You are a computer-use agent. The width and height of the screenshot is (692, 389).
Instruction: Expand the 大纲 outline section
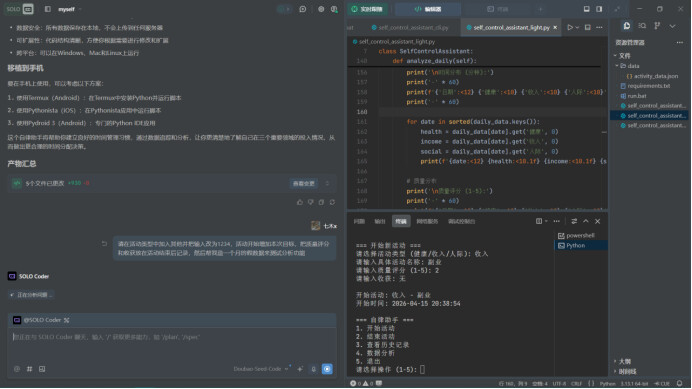click(624, 361)
